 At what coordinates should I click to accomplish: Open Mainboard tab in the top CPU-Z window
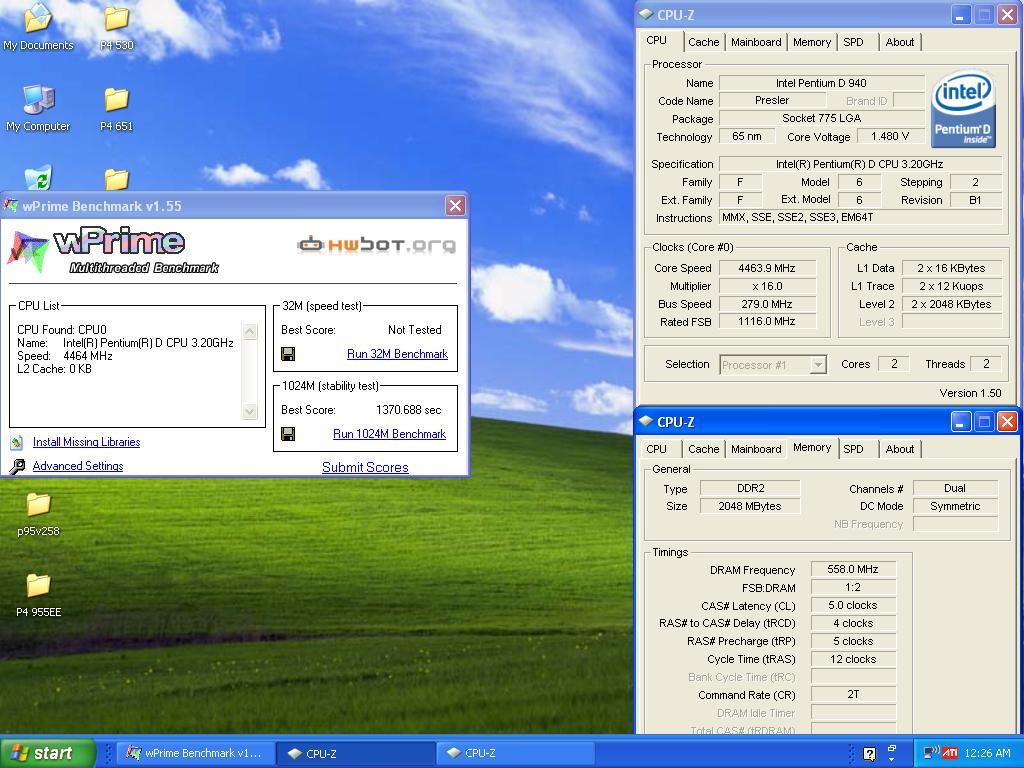point(756,42)
